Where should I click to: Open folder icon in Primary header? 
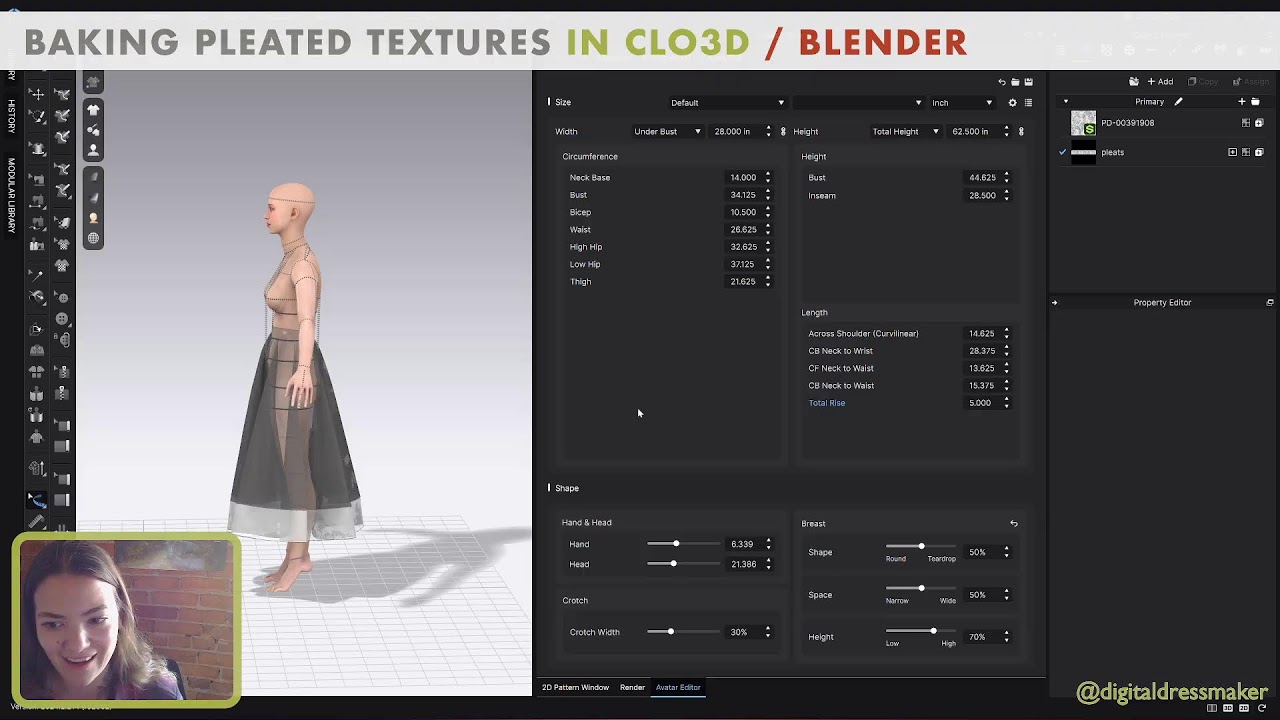pos(1255,101)
